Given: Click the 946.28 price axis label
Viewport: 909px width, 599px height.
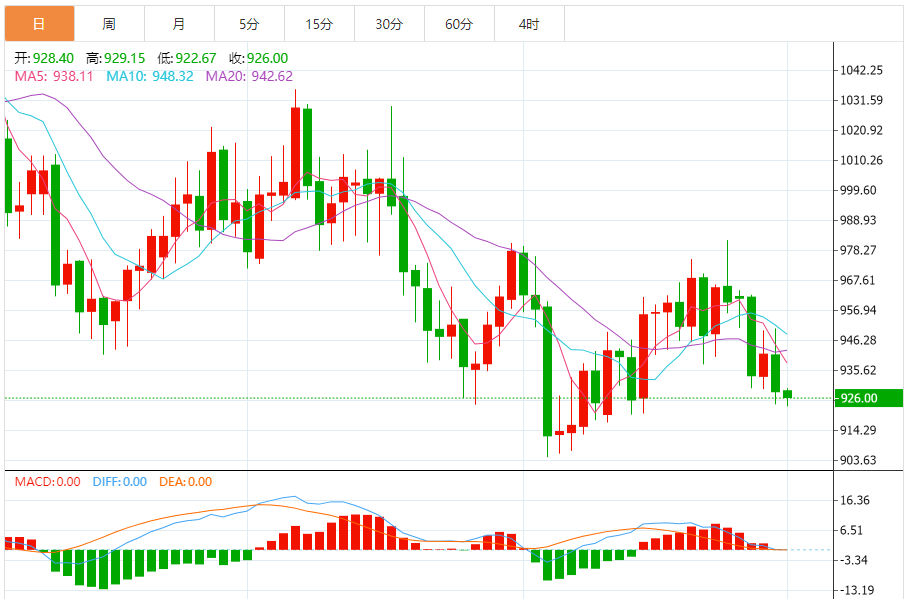Looking at the screenshot, I should [859, 340].
